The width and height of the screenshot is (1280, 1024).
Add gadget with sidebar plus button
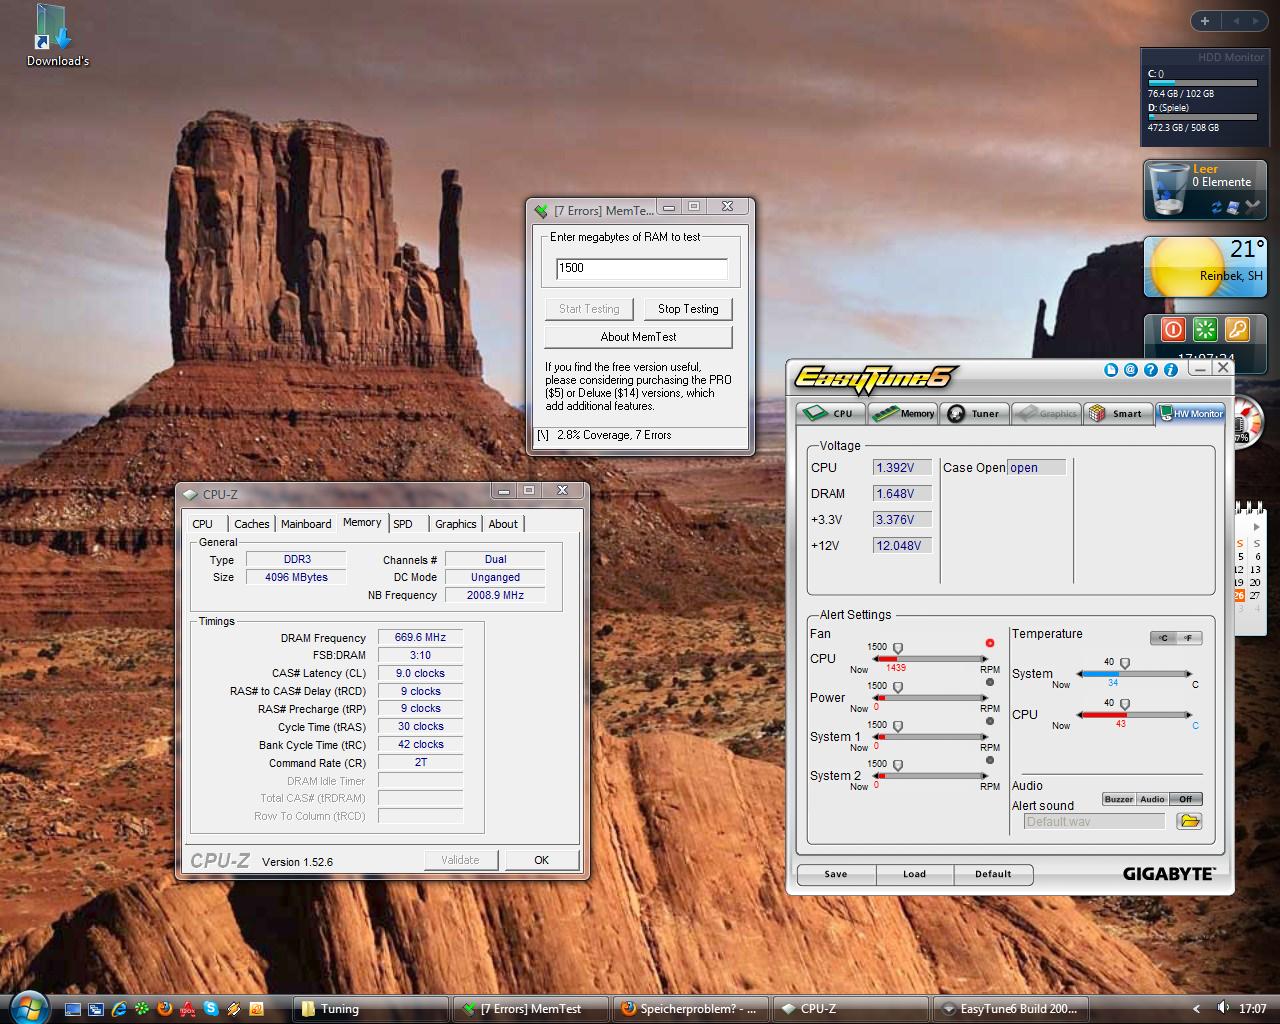(1205, 20)
